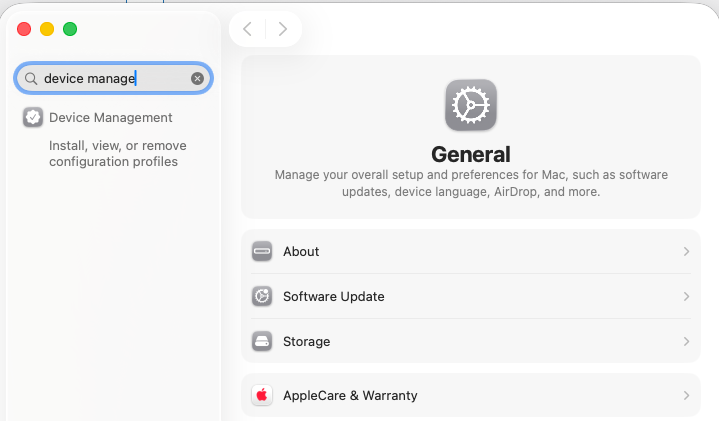719x421 pixels.
Task: Expand the Storage row chevron
Action: tap(686, 342)
